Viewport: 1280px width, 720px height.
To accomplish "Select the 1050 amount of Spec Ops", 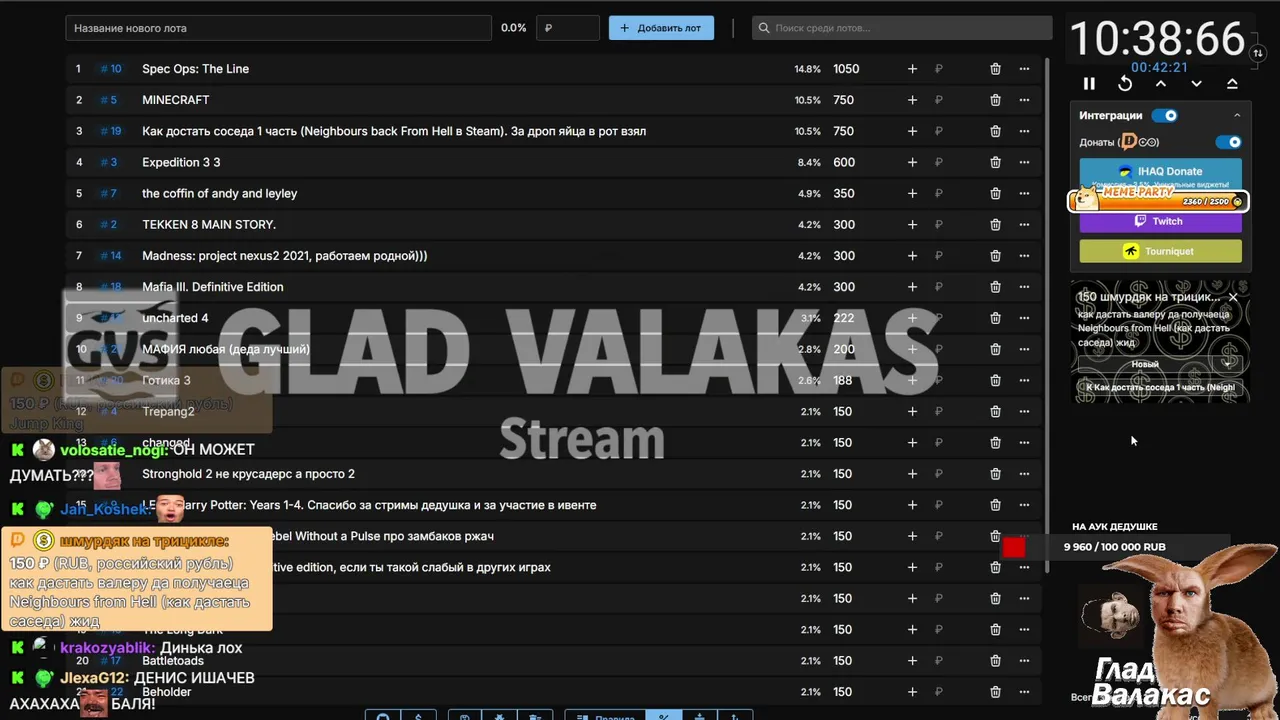I will pos(846,69).
